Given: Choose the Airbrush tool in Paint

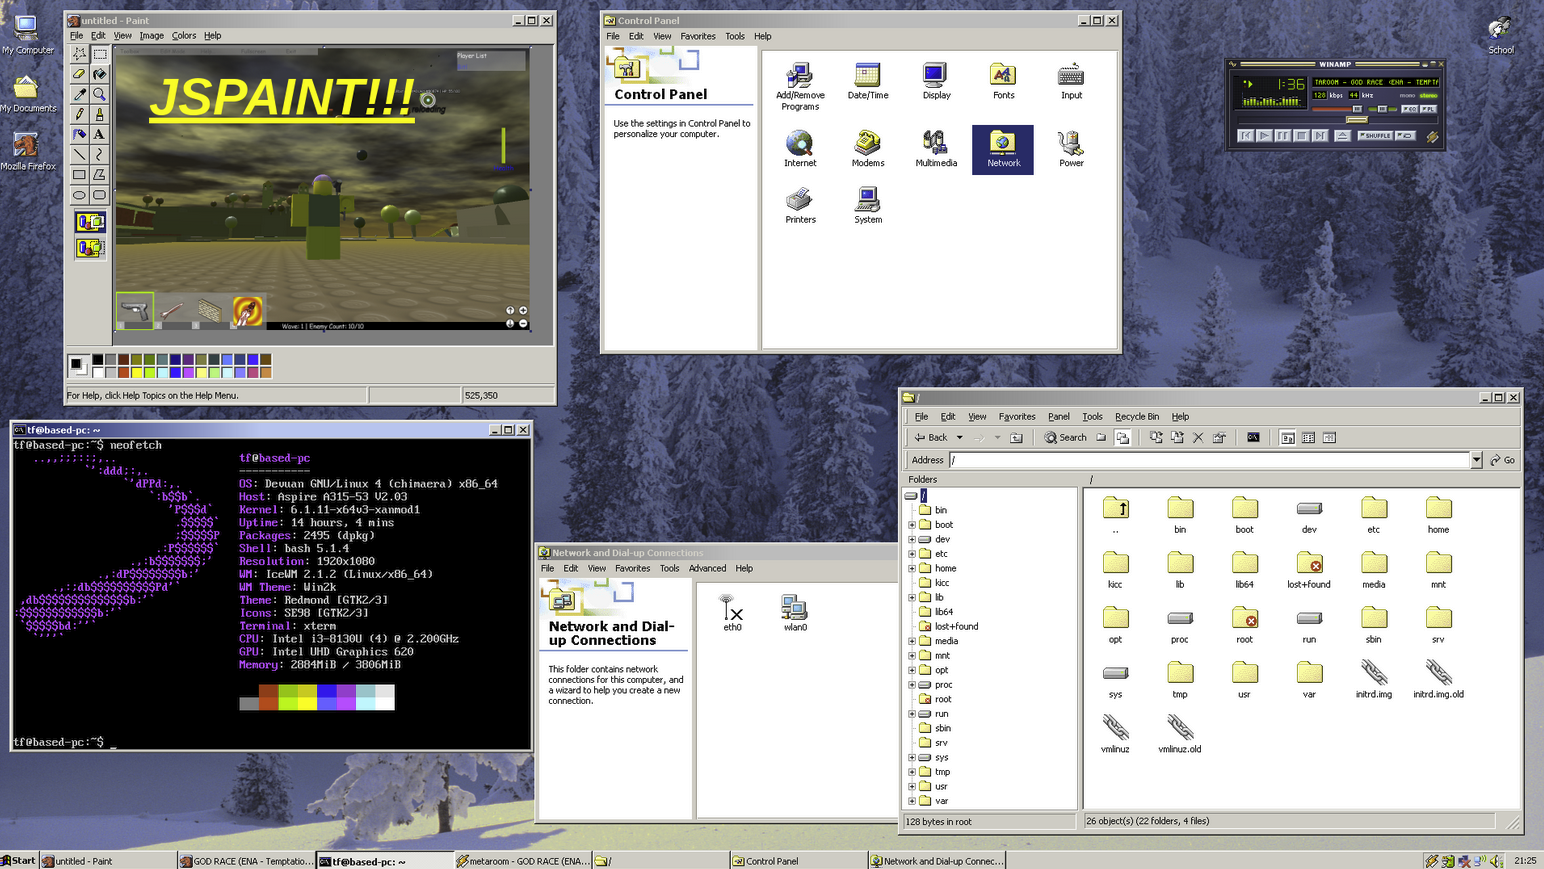Looking at the screenshot, I should (x=79, y=134).
